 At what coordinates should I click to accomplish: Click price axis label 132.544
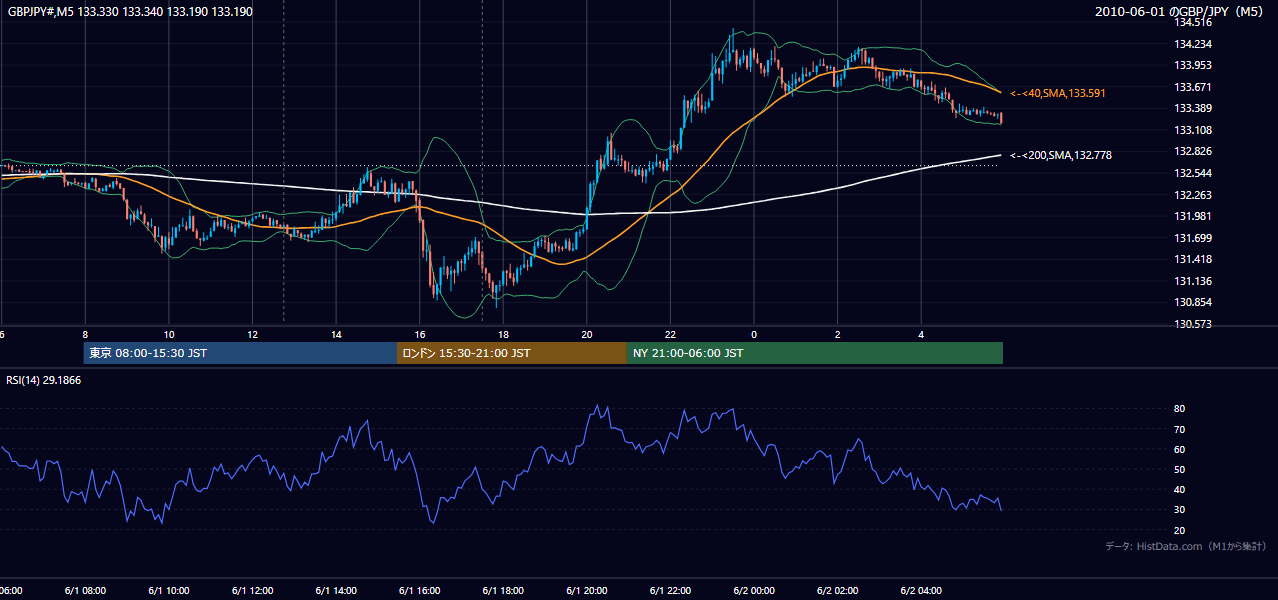tap(1193, 173)
